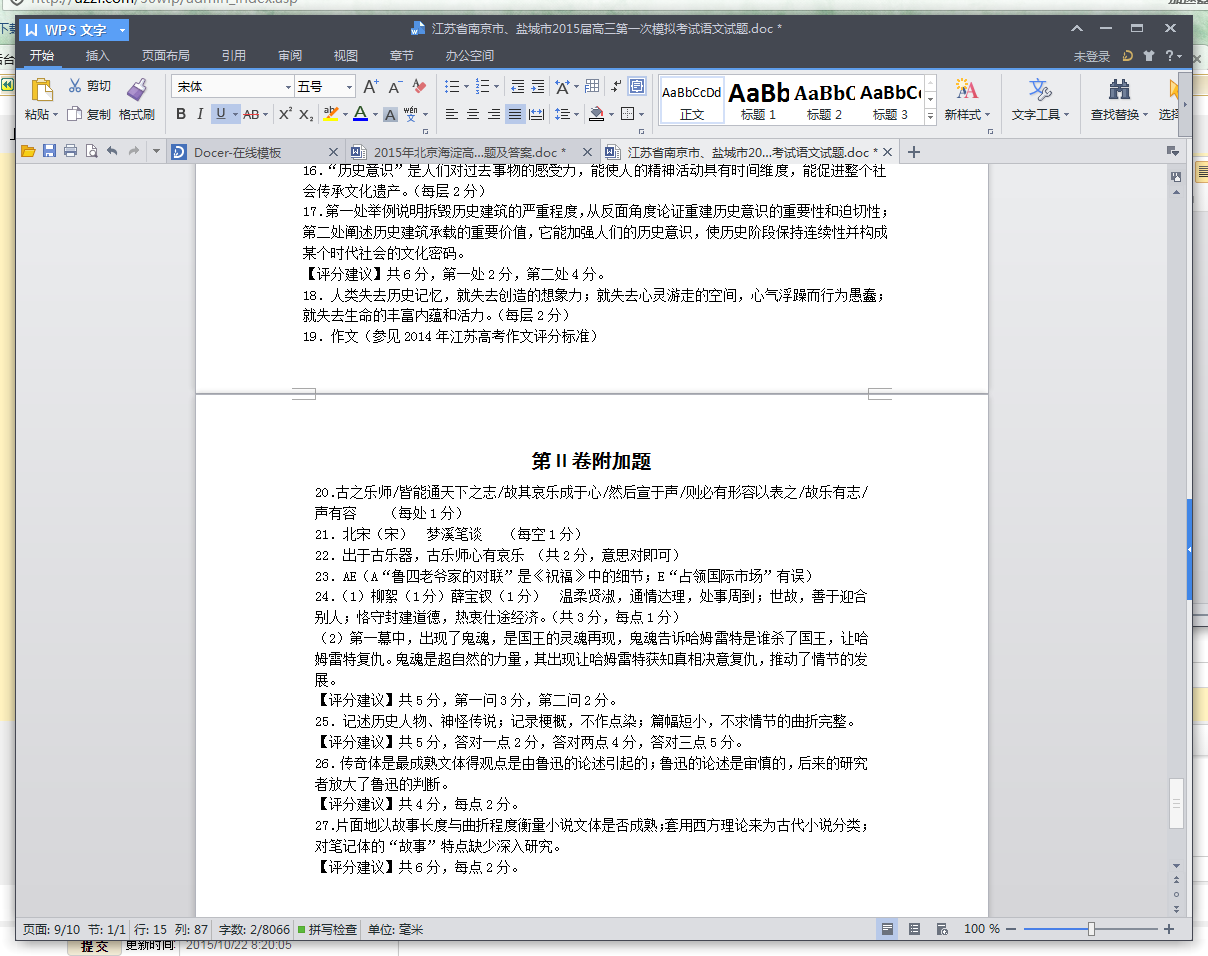Switch to page layout view in status bar
The height and width of the screenshot is (956, 1208).
point(886,930)
